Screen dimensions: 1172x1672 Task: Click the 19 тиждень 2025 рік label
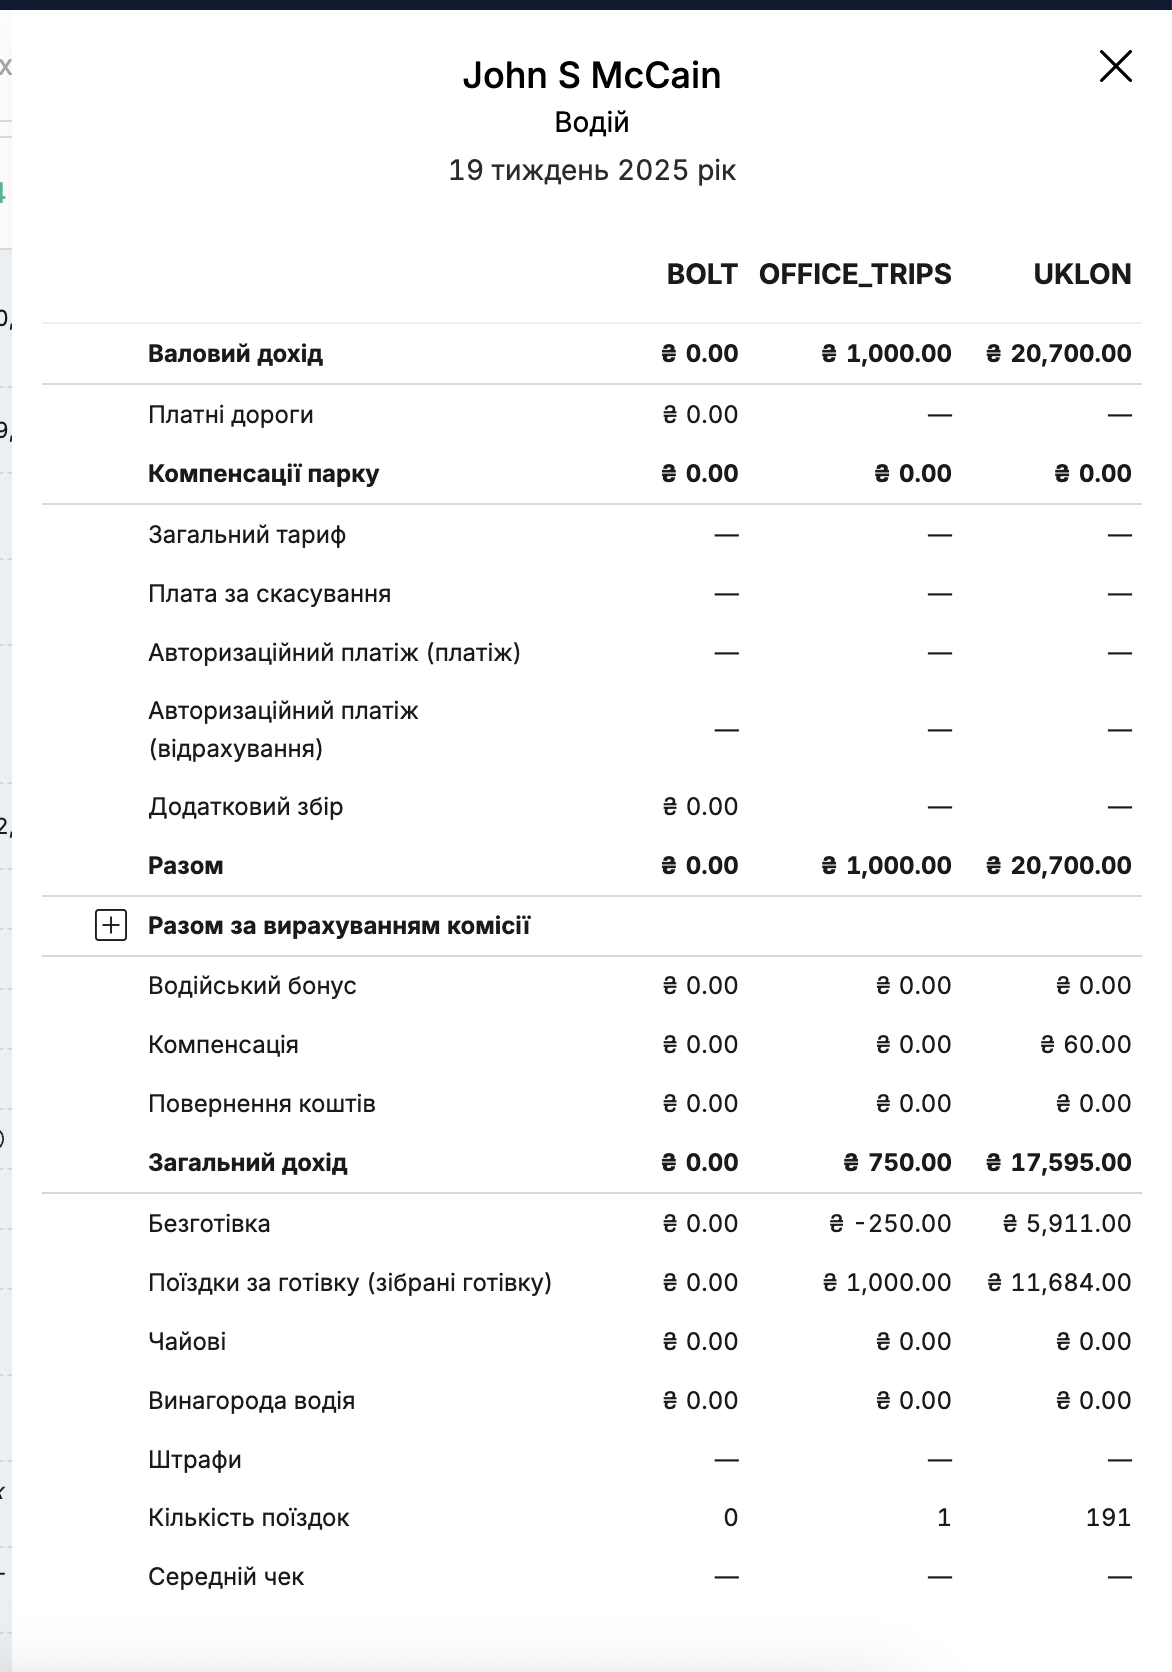(592, 170)
